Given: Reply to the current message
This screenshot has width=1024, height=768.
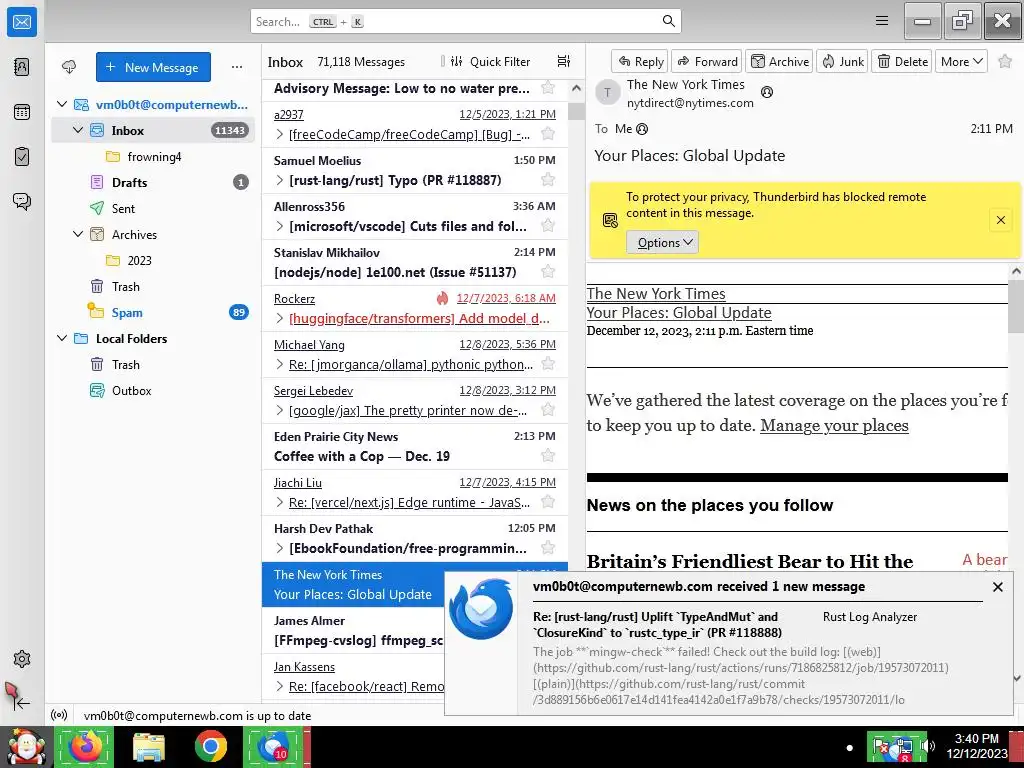Looking at the screenshot, I should [x=640, y=61].
